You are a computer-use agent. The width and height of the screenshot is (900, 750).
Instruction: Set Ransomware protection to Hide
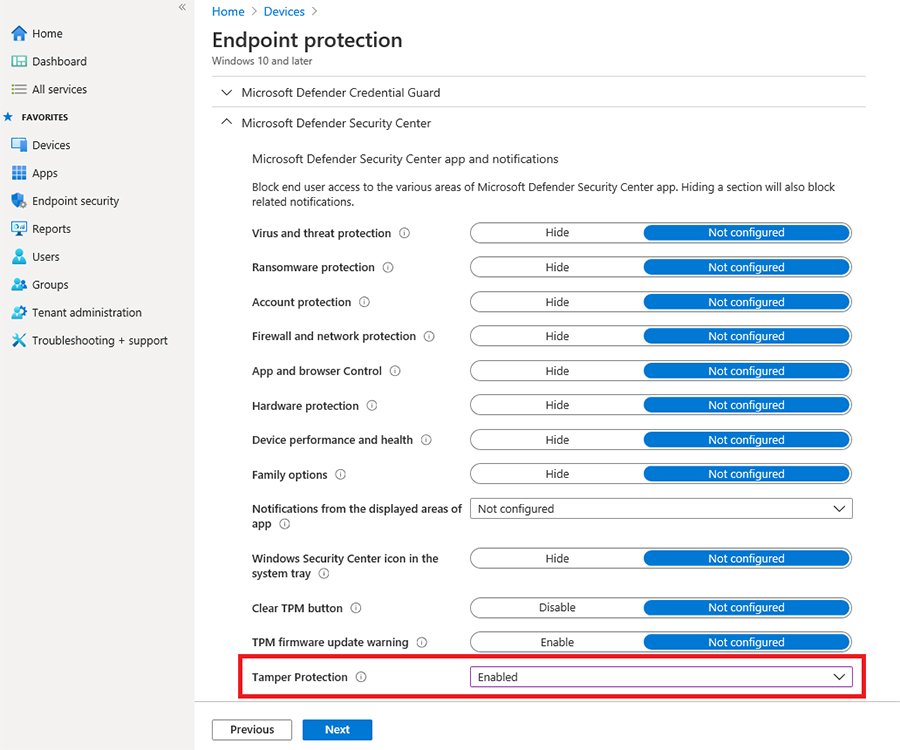coord(557,267)
